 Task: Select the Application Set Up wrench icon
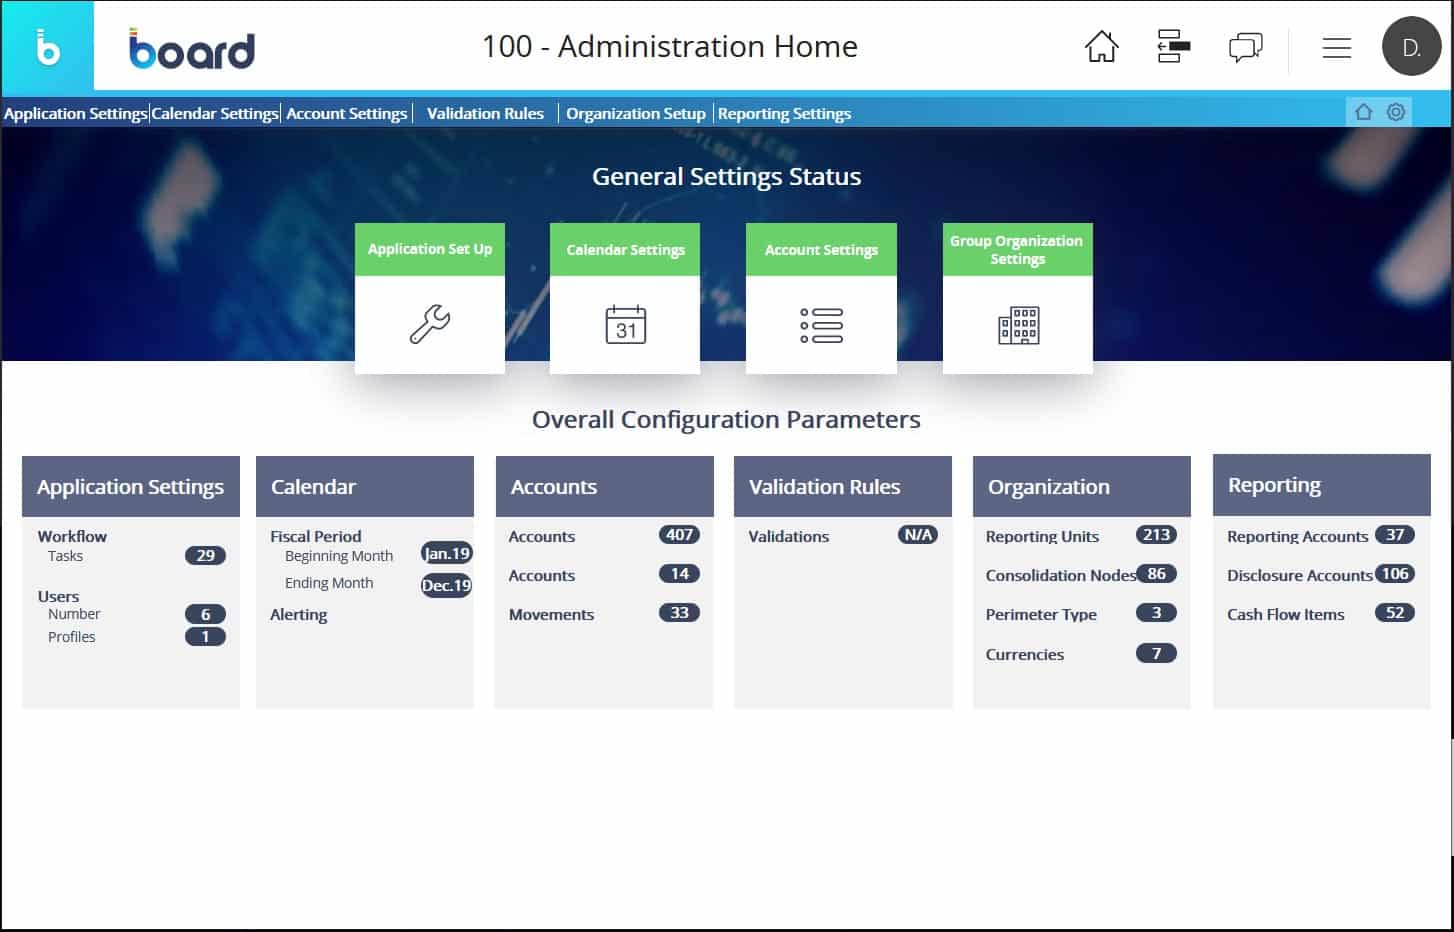pos(429,324)
